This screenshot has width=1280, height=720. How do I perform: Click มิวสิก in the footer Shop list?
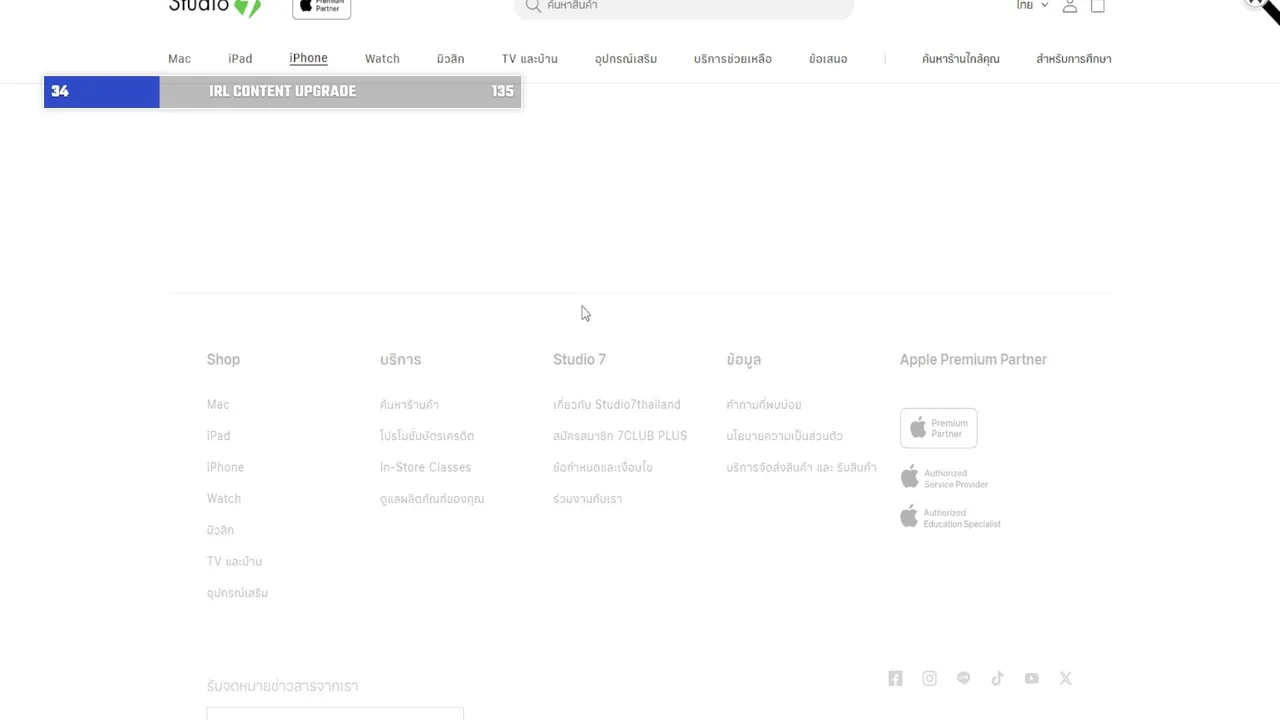[x=220, y=530]
